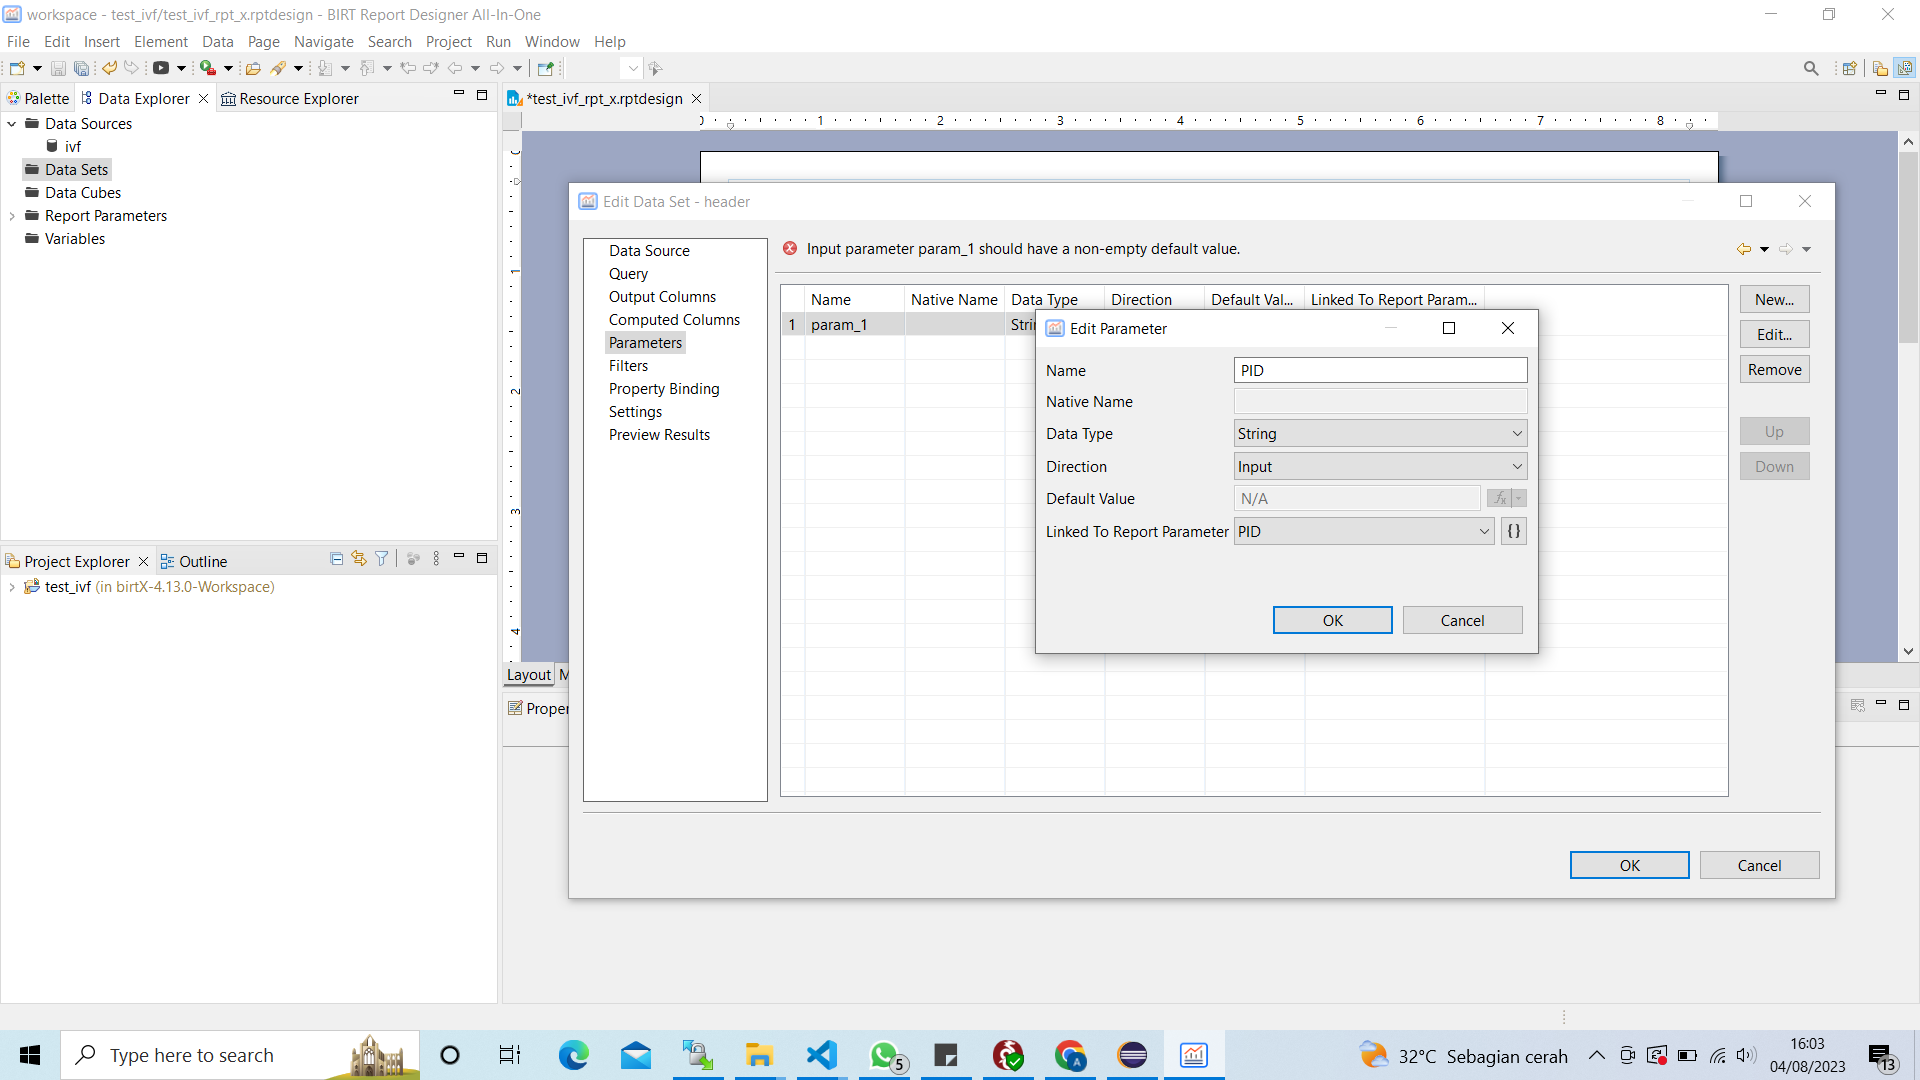The height and width of the screenshot is (1080, 1920).
Task: Click the Remove button for parameters
Action: (1774, 370)
